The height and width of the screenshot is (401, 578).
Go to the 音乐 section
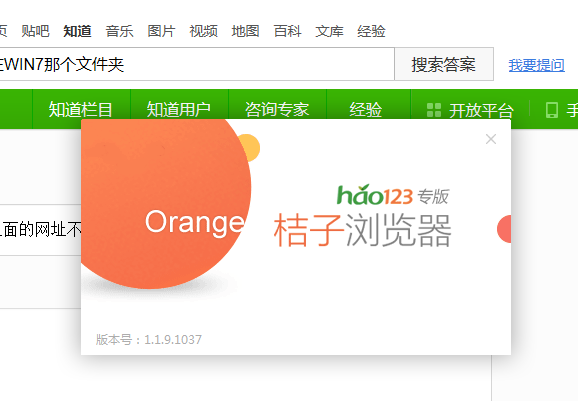[x=119, y=31]
